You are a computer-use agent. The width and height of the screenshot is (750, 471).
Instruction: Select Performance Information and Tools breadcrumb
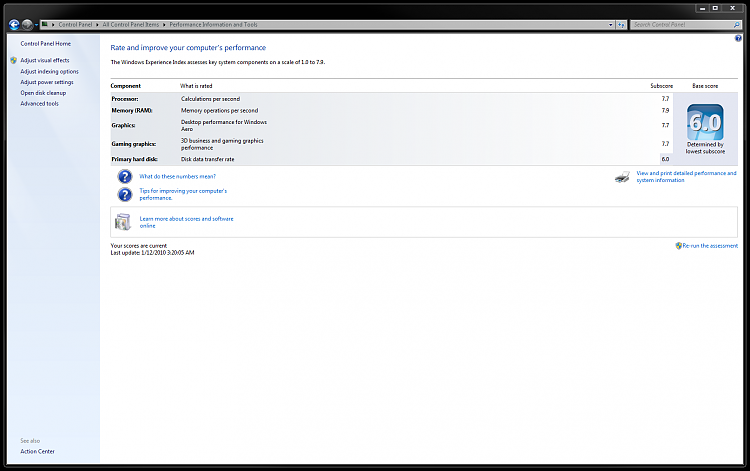click(213, 24)
